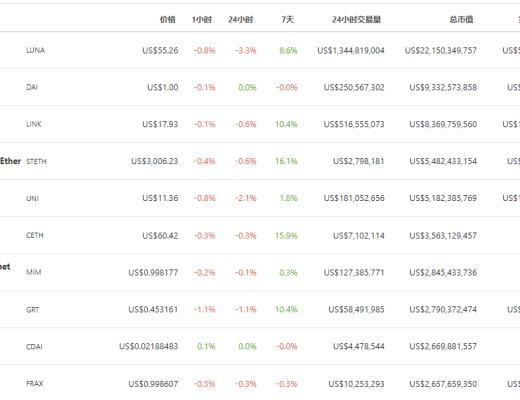Open the GRT coin row
Screen dimensions: 520x400
point(260,310)
